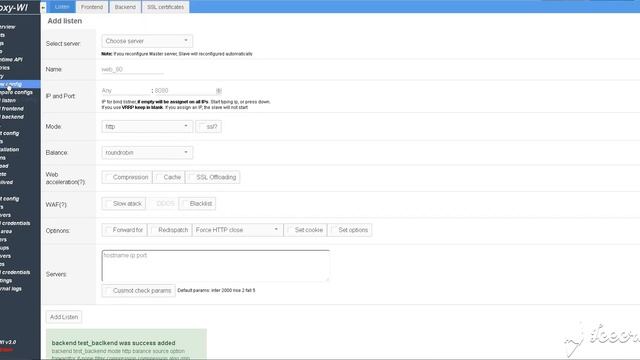Switch to the Listen tab
This screenshot has height=360, width=640.
[x=62, y=7]
